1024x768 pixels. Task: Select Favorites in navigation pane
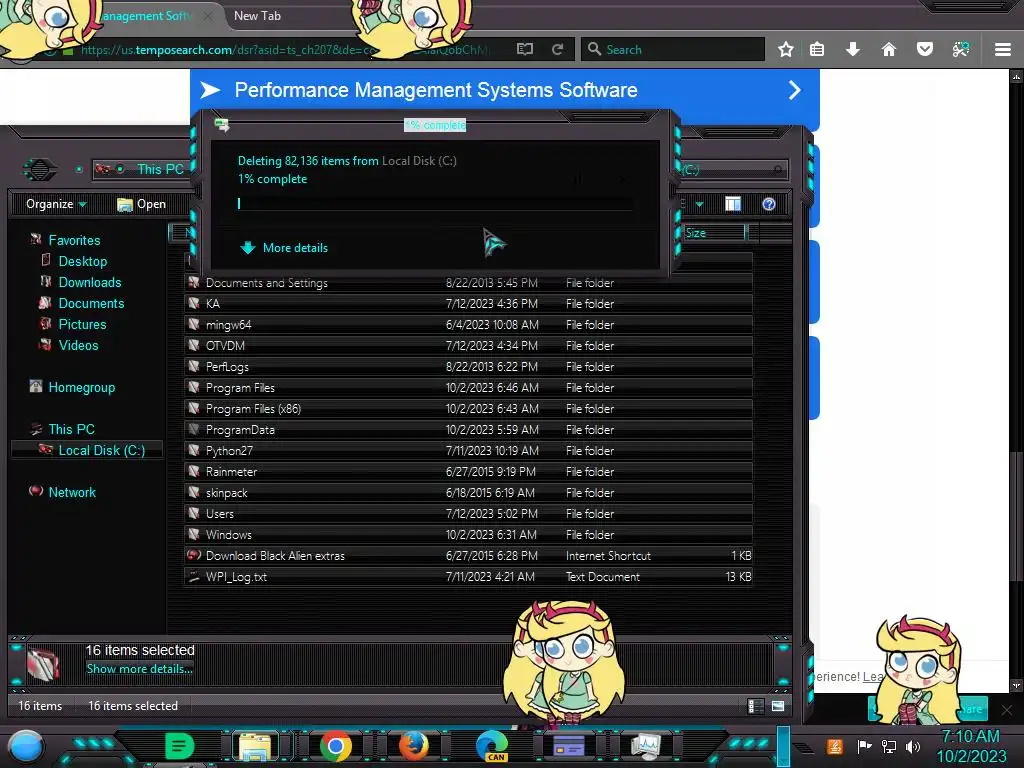coord(74,240)
